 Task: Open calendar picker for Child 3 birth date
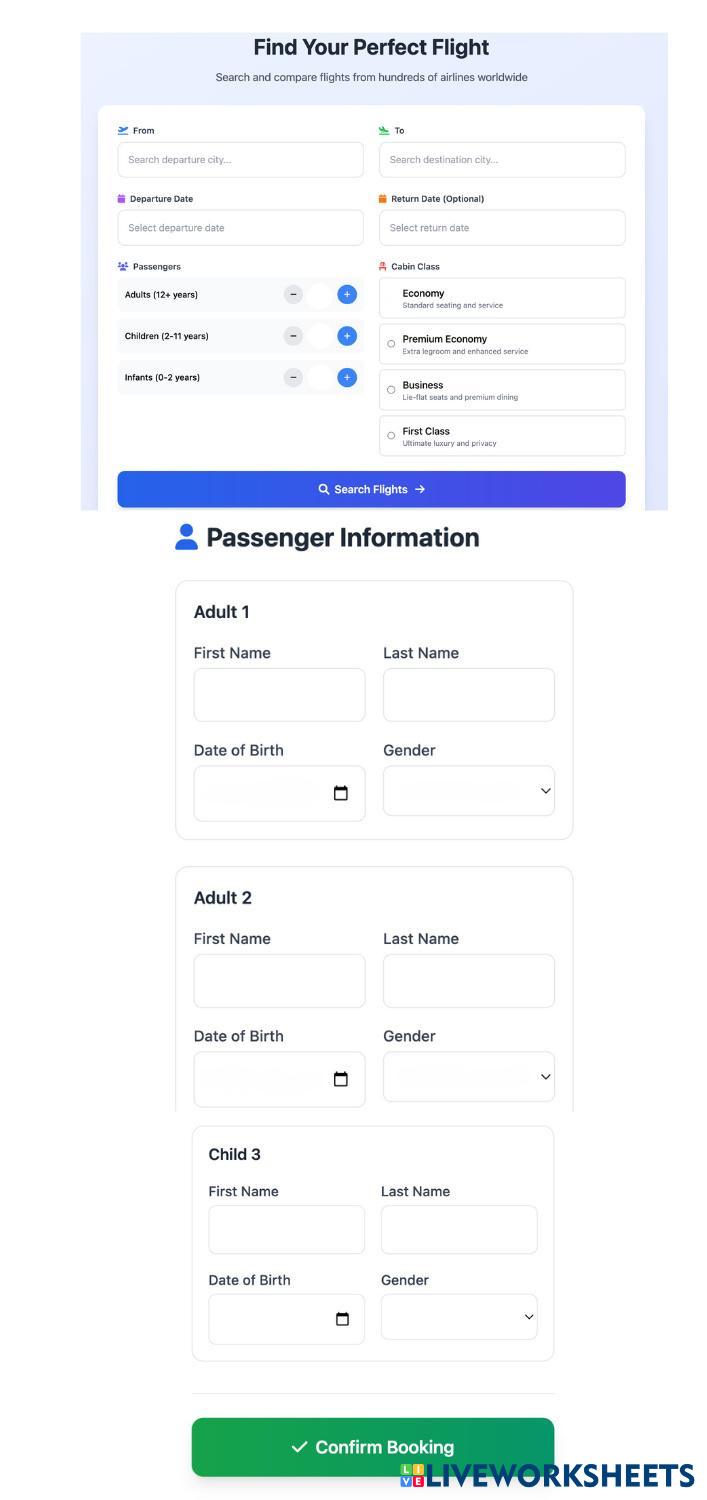point(342,1319)
